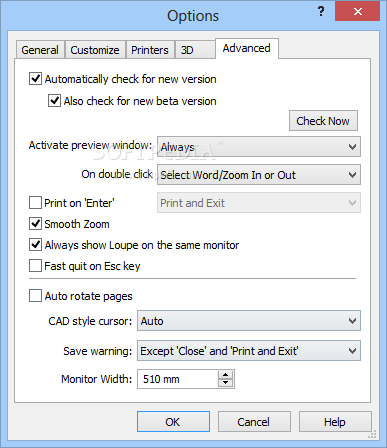Go to the Printers tab

150,50
